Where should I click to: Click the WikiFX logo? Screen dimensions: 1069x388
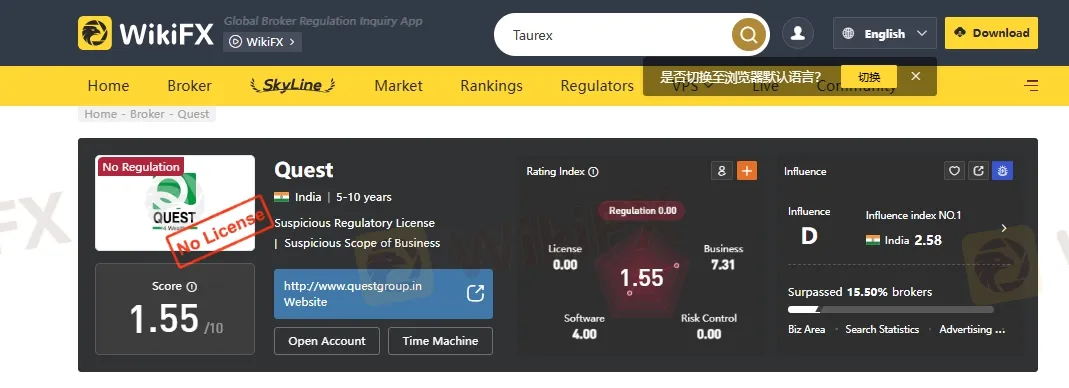(x=146, y=33)
